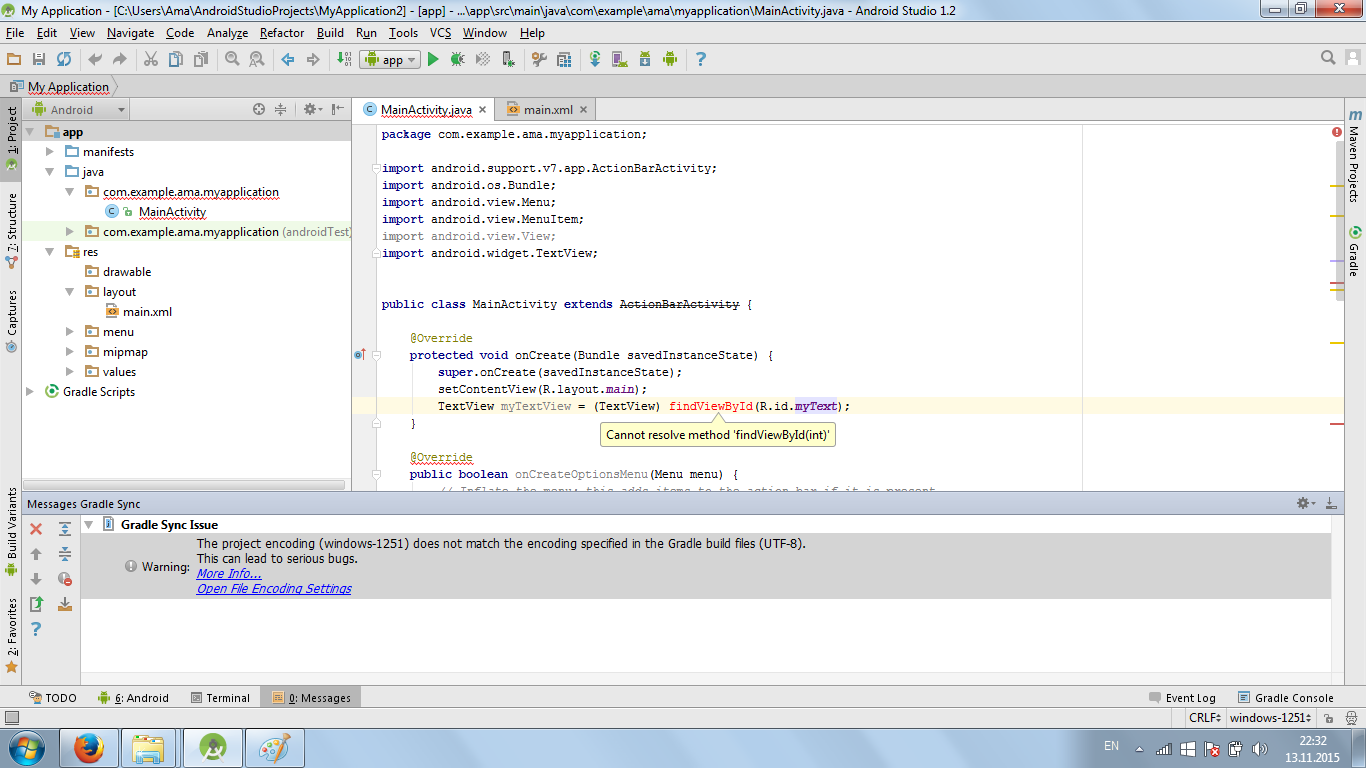Open the VCS menu
The height and width of the screenshot is (768, 1366).
(440, 33)
